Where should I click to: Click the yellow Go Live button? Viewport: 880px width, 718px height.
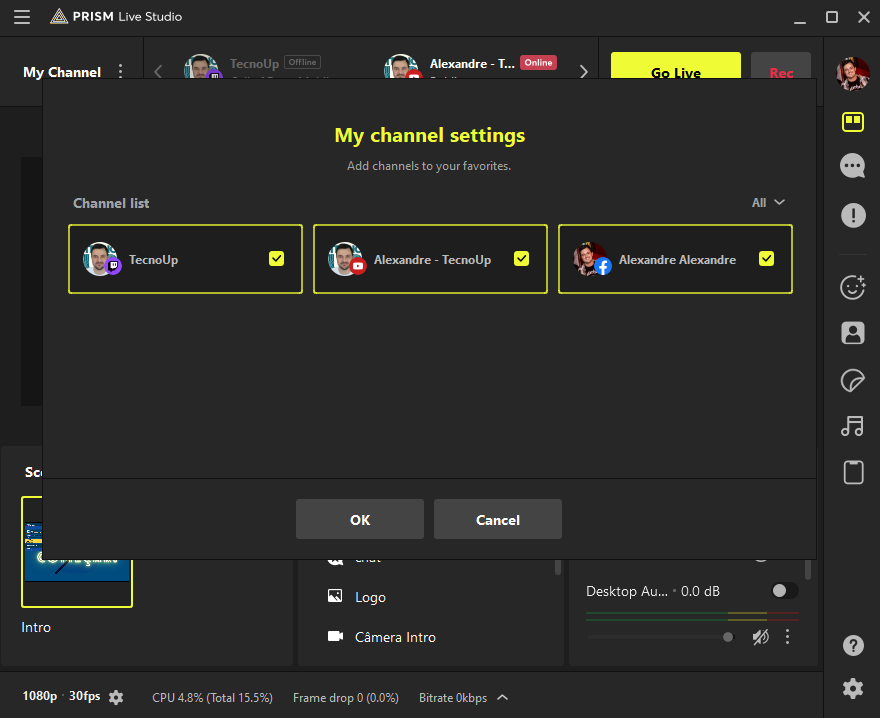(676, 66)
